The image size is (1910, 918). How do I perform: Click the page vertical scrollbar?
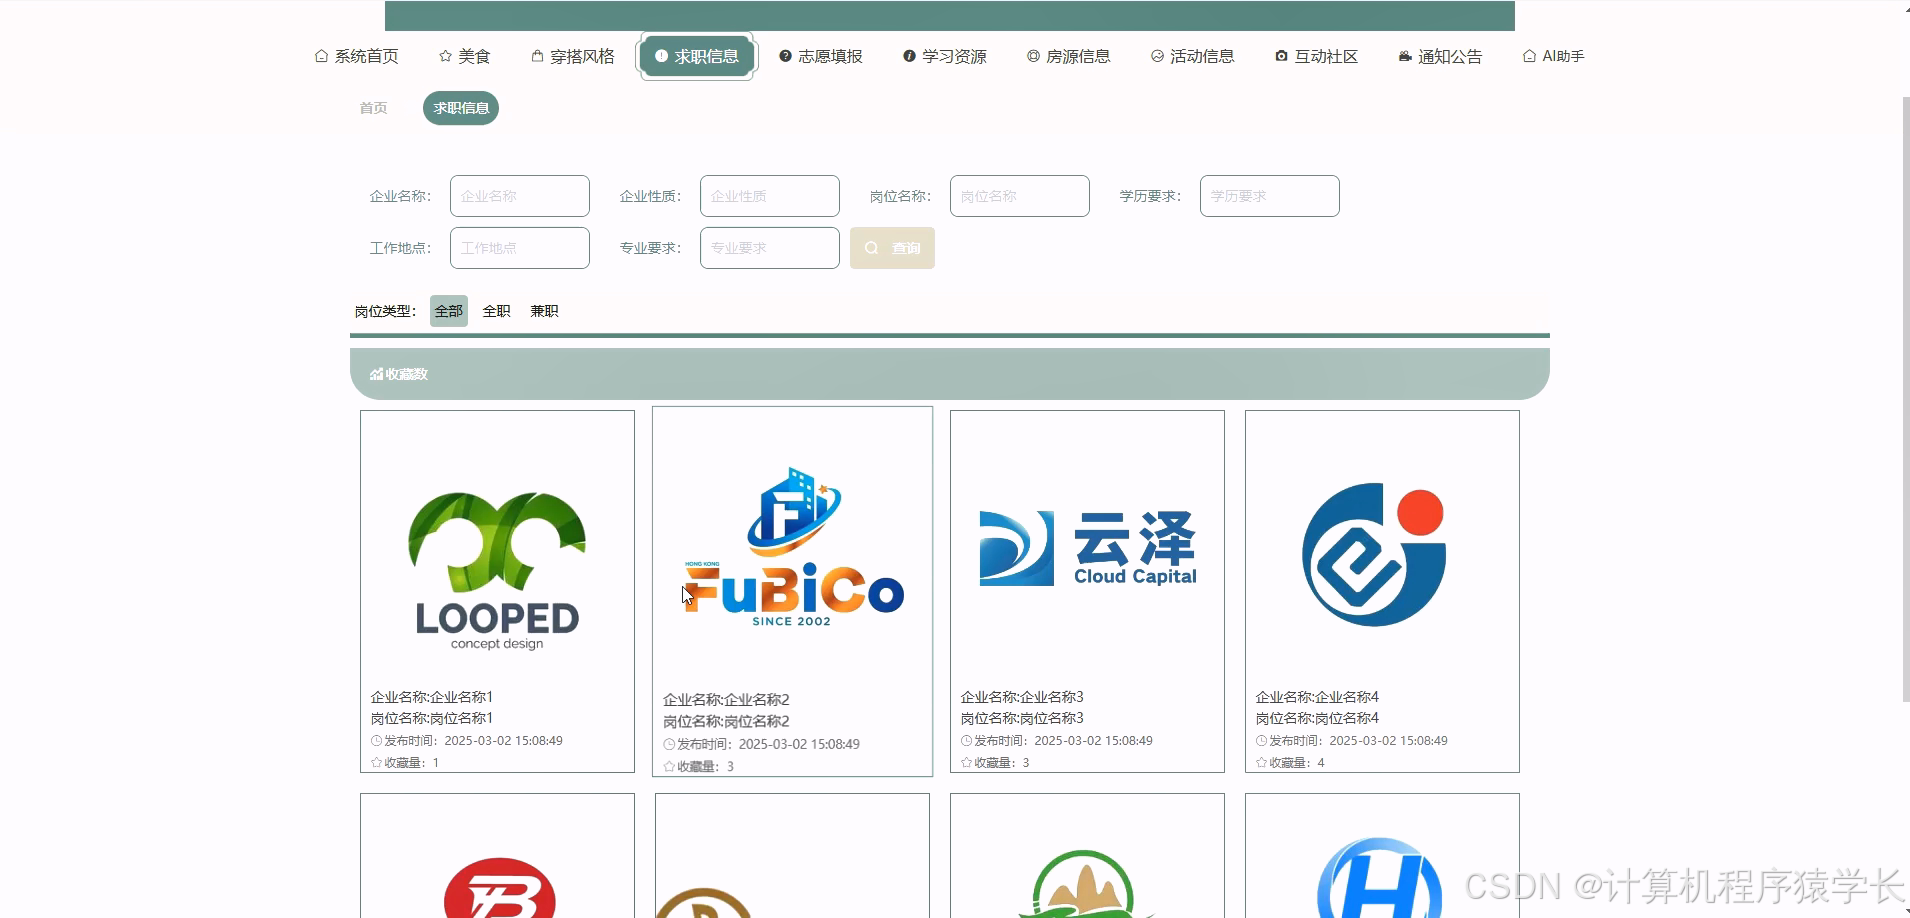[1905, 400]
